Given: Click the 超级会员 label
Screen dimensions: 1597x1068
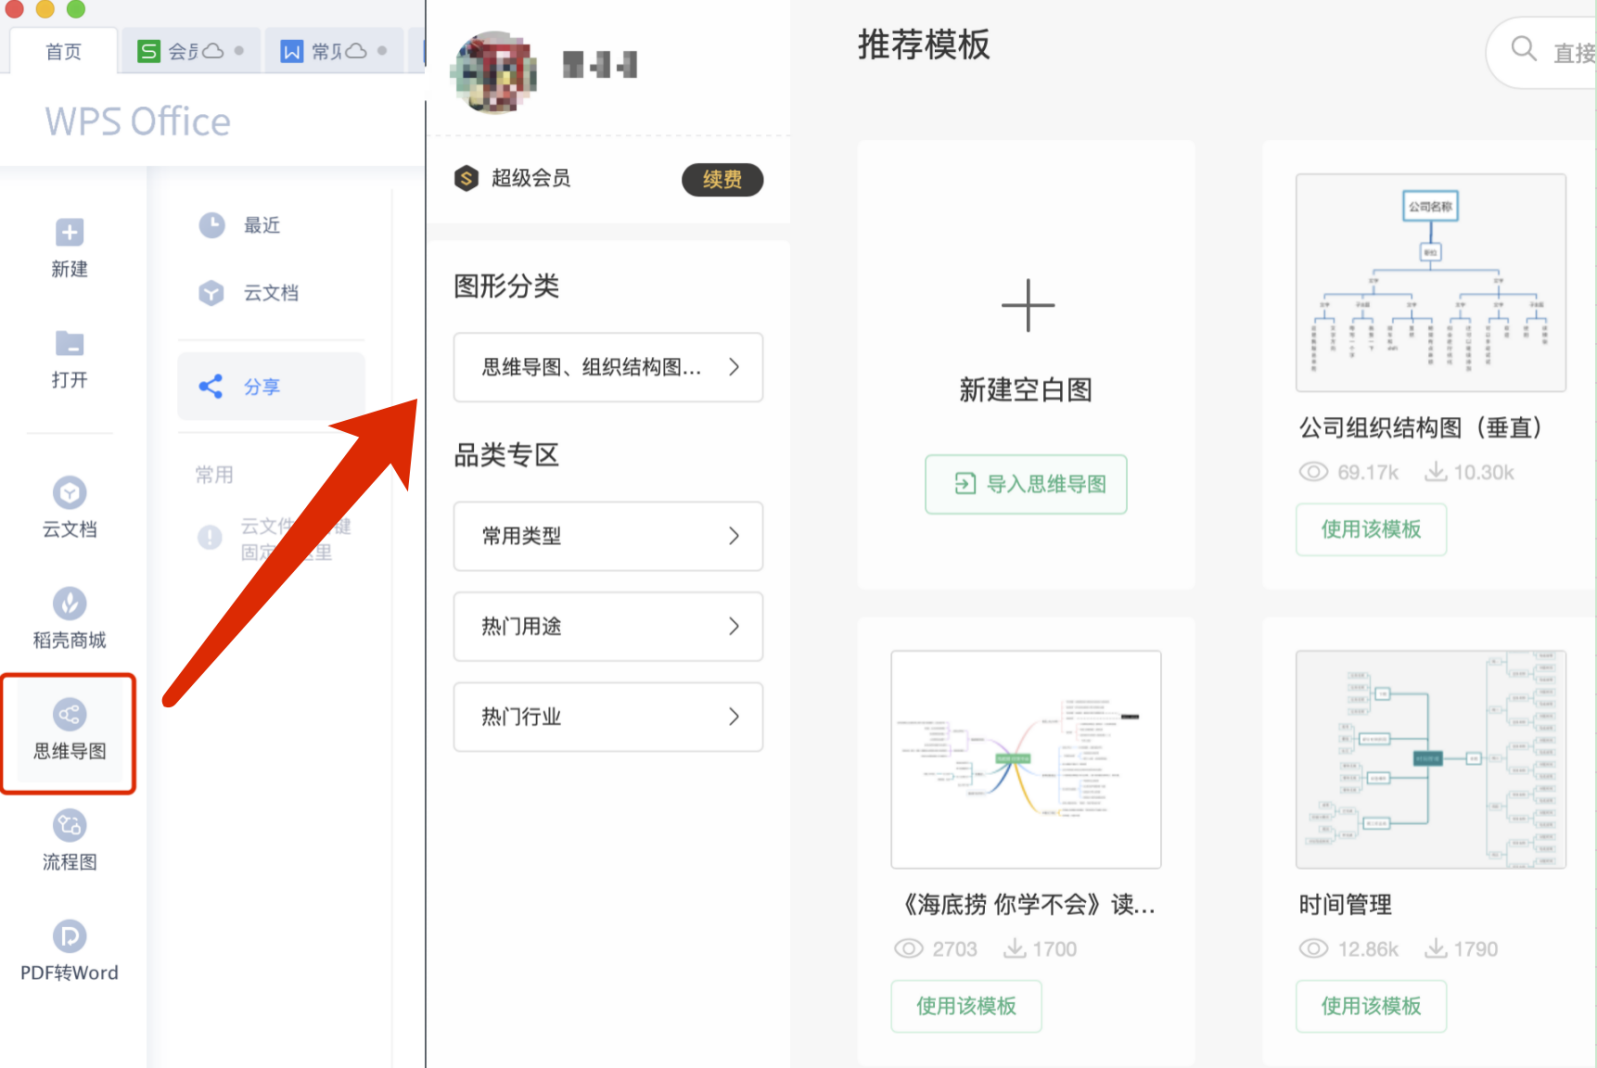Looking at the screenshot, I should (531, 178).
